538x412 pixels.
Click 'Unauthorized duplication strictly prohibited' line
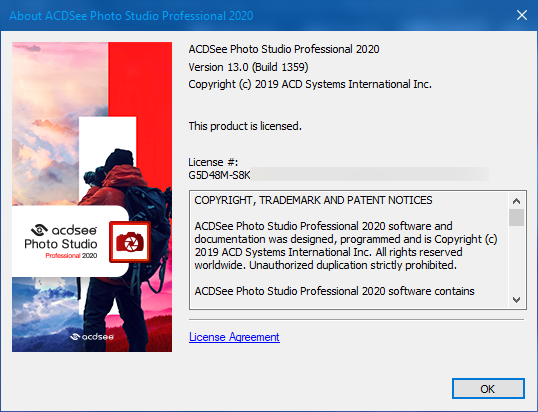tap(353, 265)
